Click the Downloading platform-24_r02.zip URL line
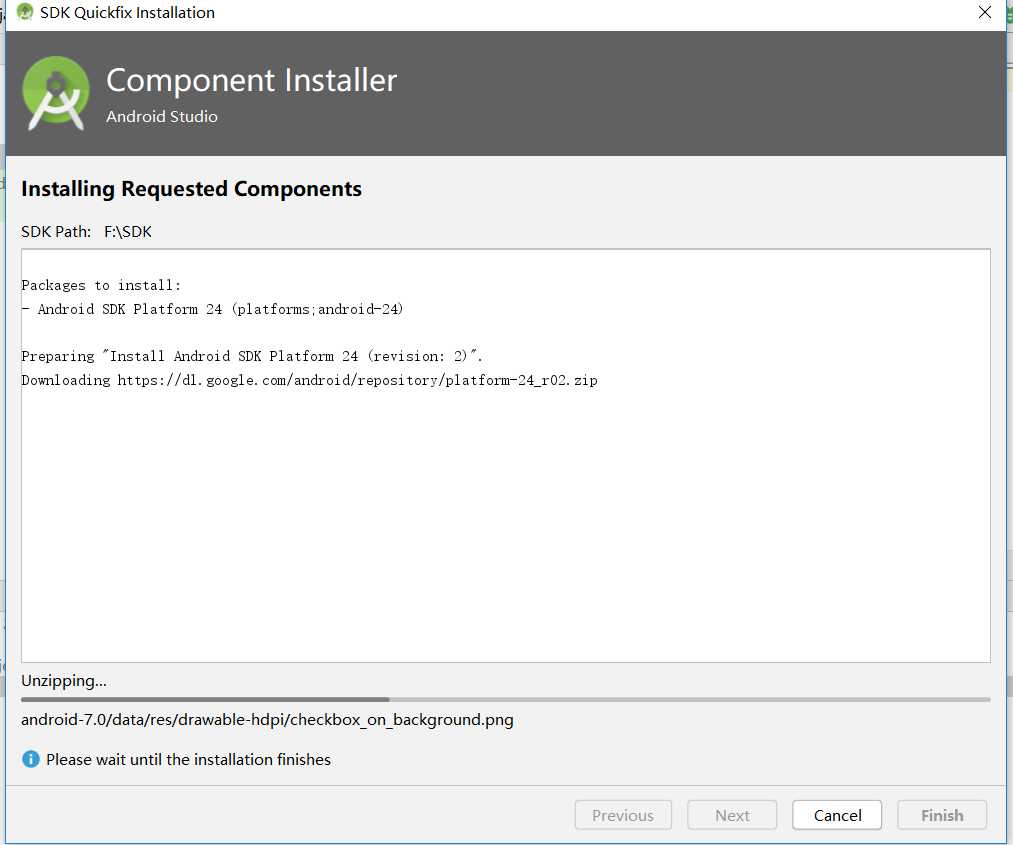1013x845 pixels. (309, 380)
